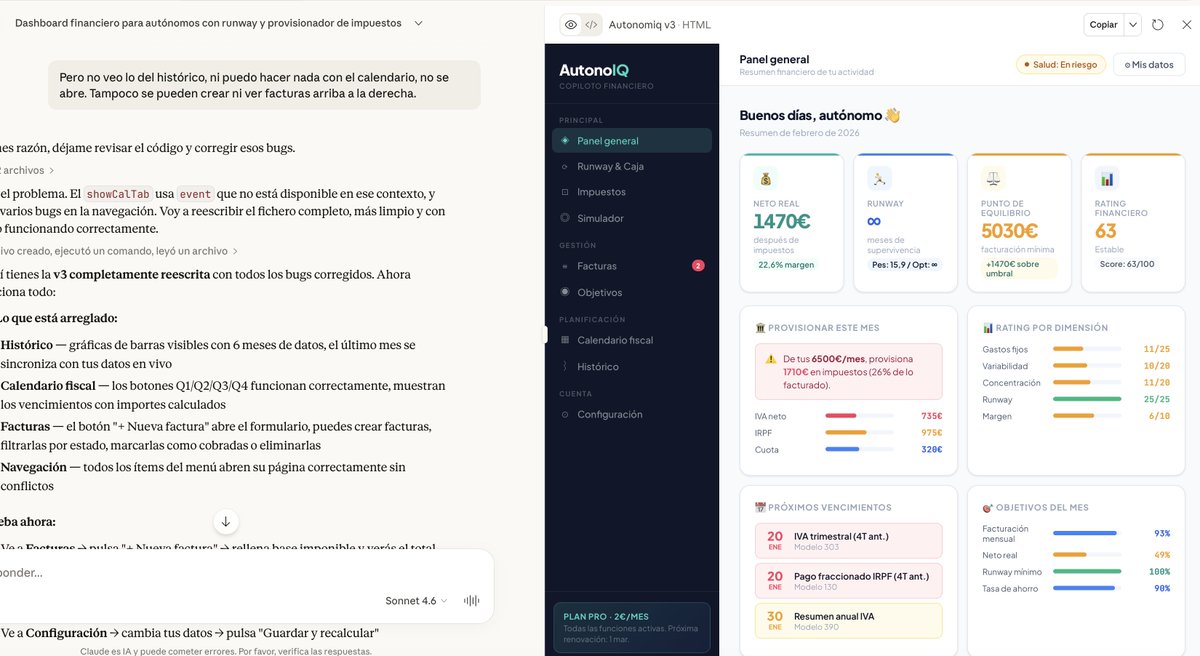Click the money bag icon on Neto Real card
The image size is (1200, 656).
pyautogui.click(x=765, y=179)
